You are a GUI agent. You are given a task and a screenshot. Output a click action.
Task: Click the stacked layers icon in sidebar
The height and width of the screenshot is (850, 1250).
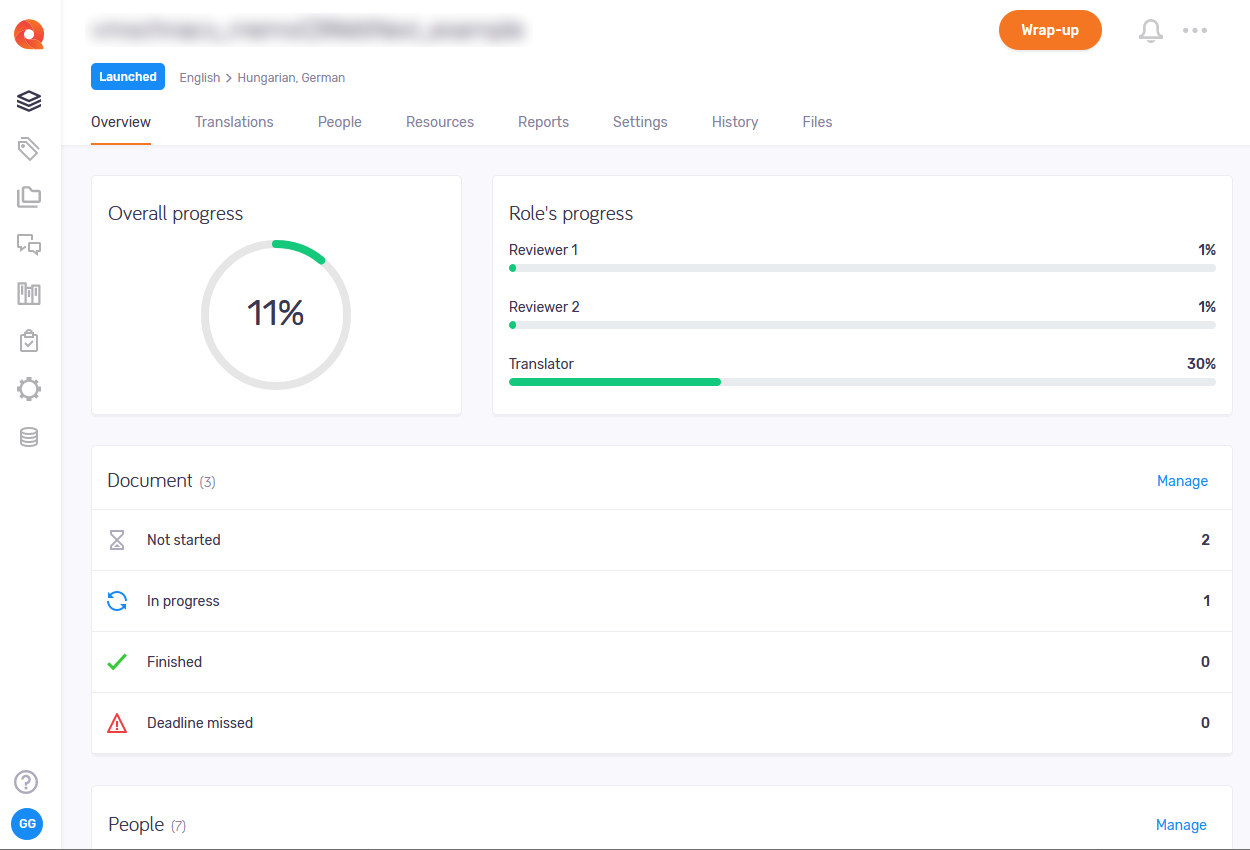click(x=29, y=101)
